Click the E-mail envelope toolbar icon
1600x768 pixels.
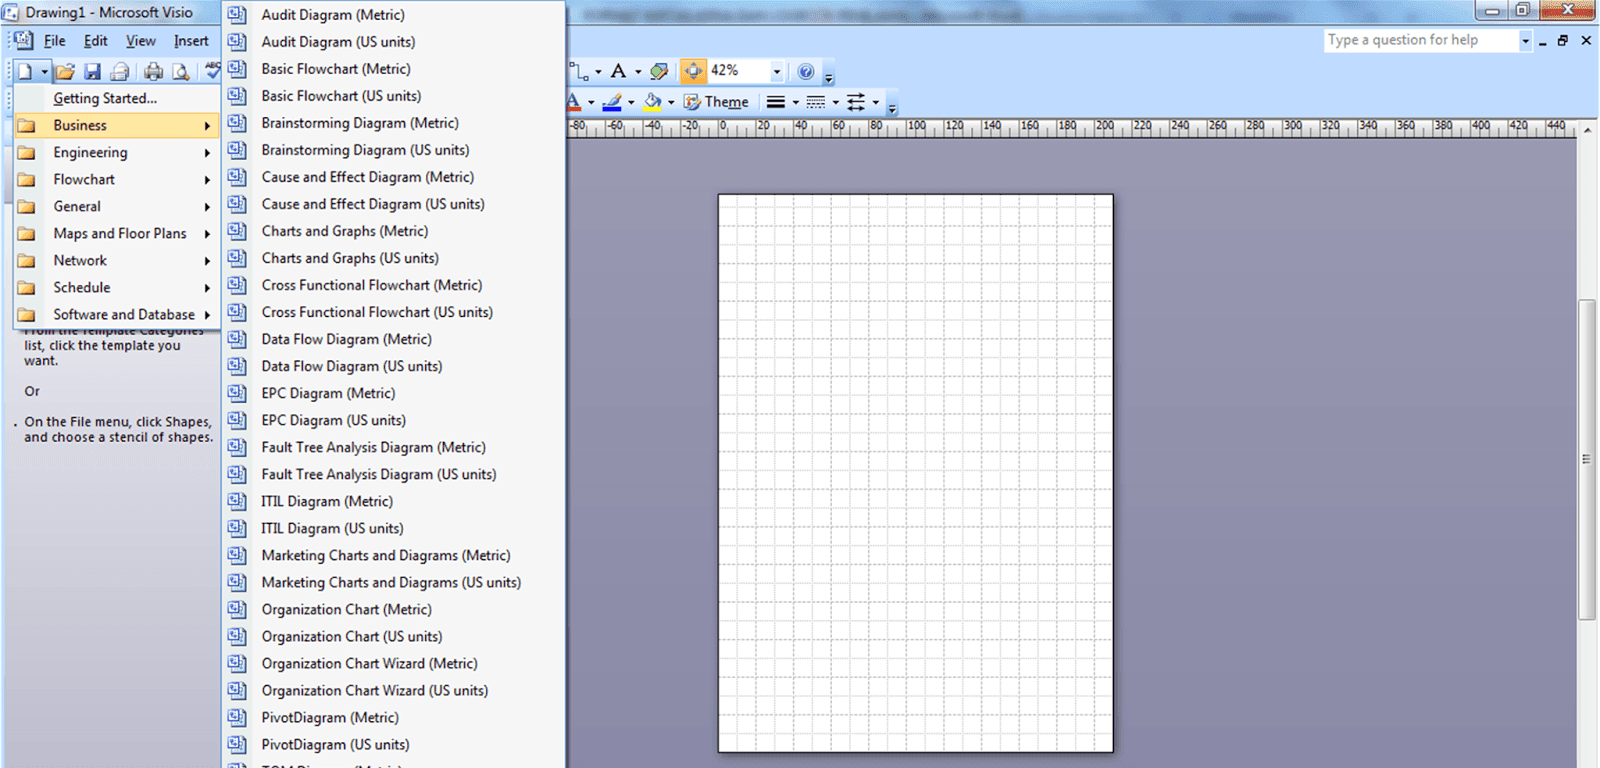click(x=120, y=71)
